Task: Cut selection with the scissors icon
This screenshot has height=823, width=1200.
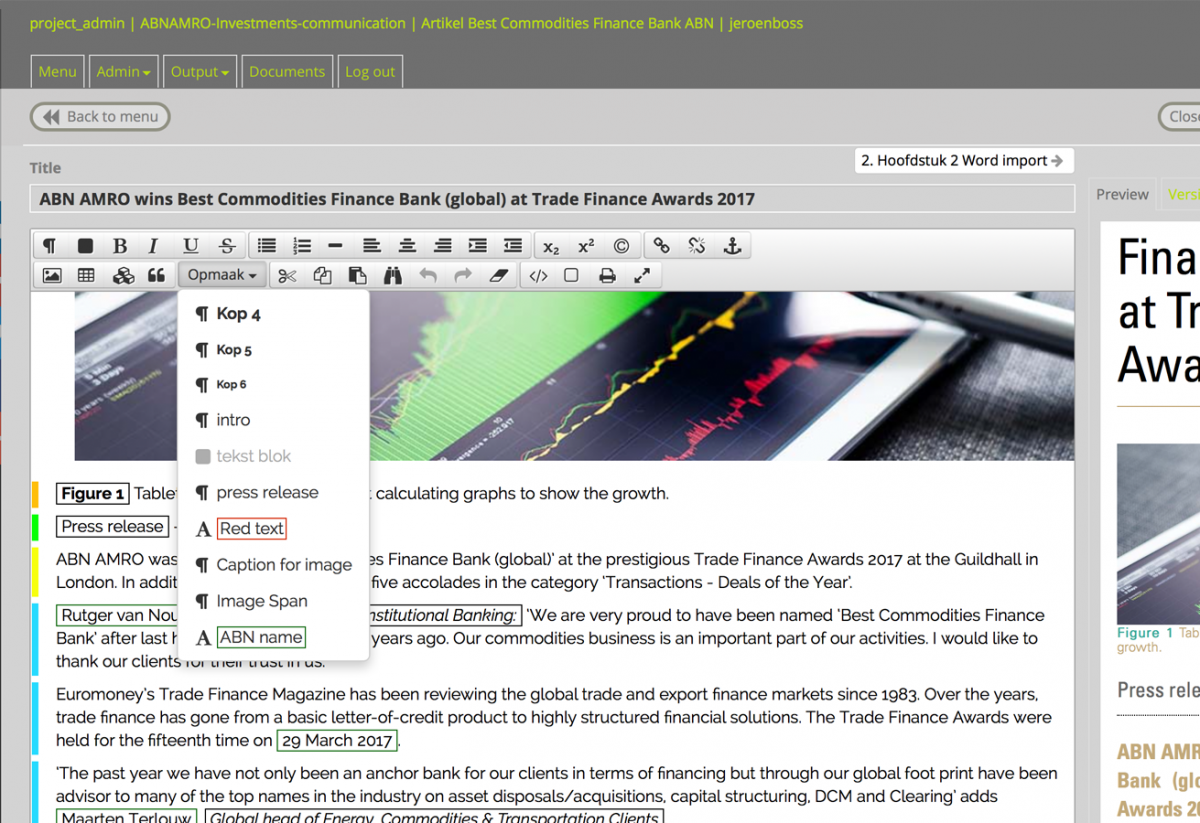Action: (x=287, y=276)
